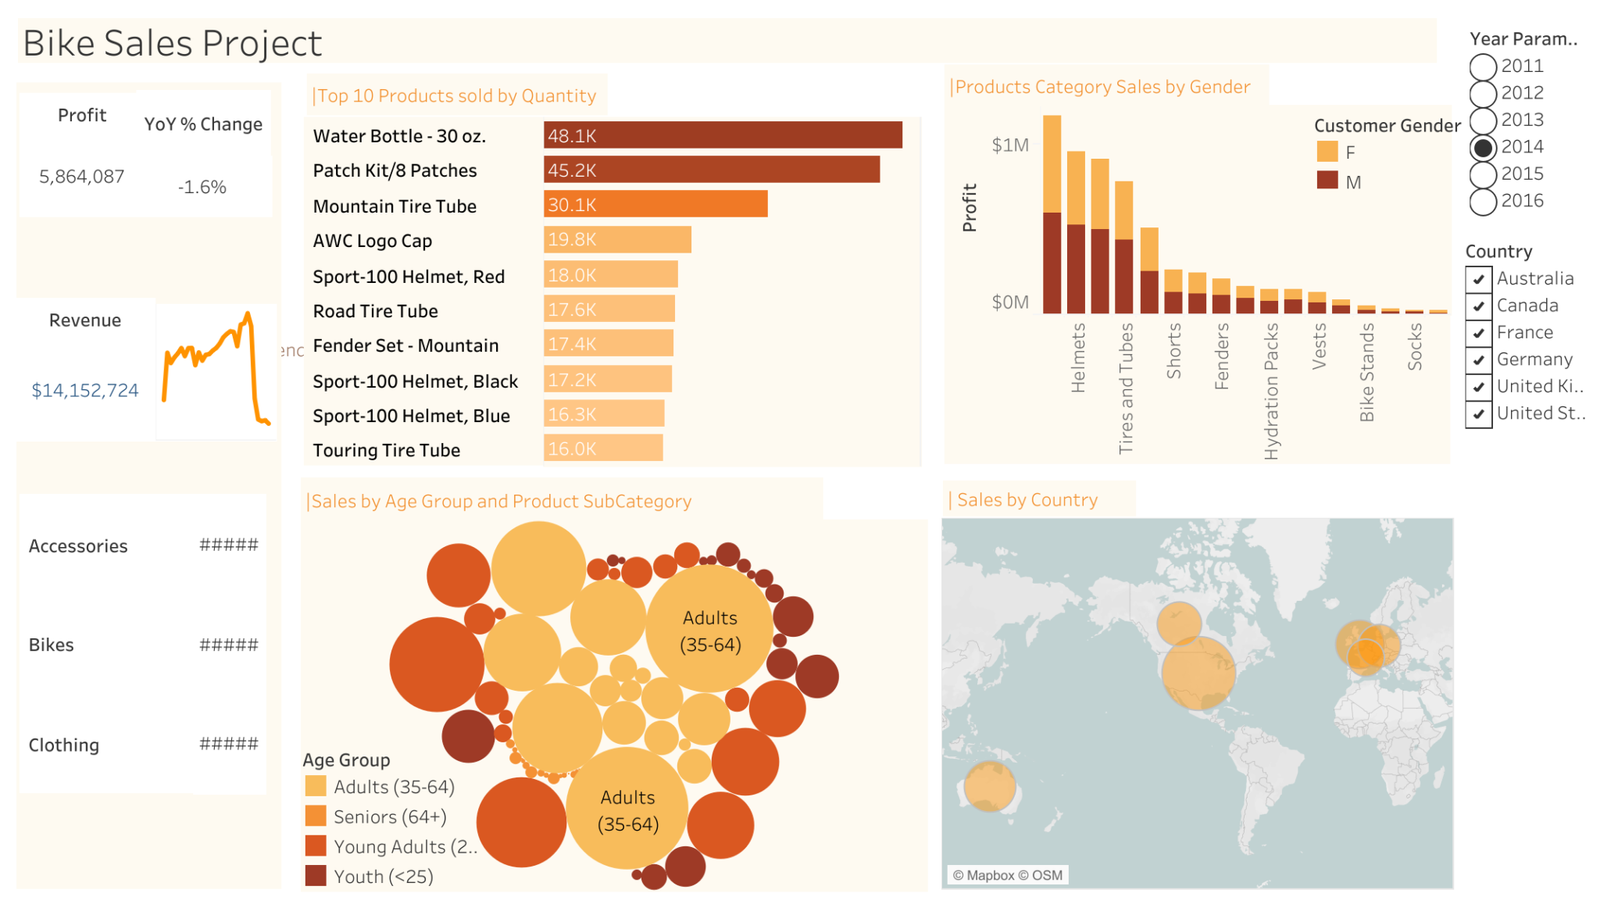Click the Mountain Tire Tube bar

[655, 205]
